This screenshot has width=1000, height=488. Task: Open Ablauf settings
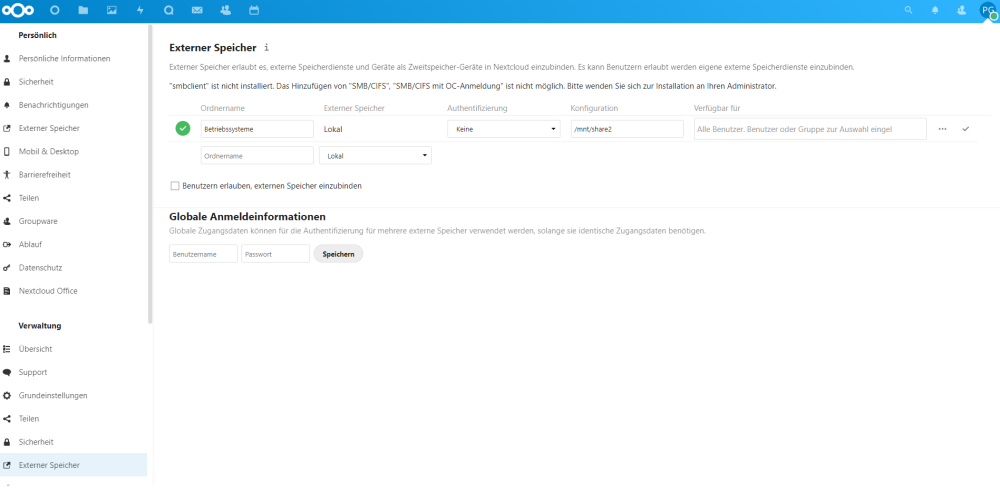pos(31,244)
